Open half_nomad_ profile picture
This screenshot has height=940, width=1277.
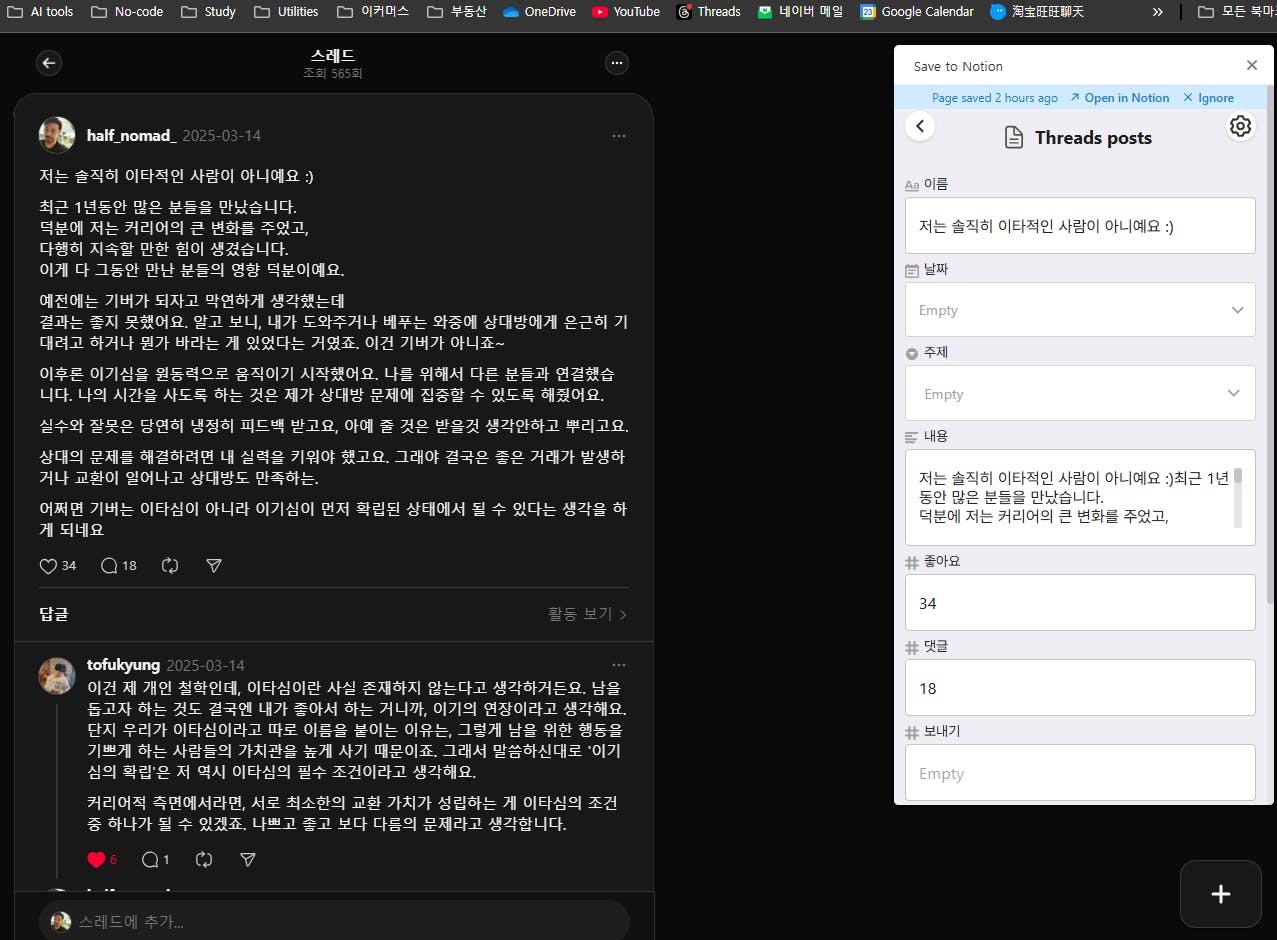(57, 135)
